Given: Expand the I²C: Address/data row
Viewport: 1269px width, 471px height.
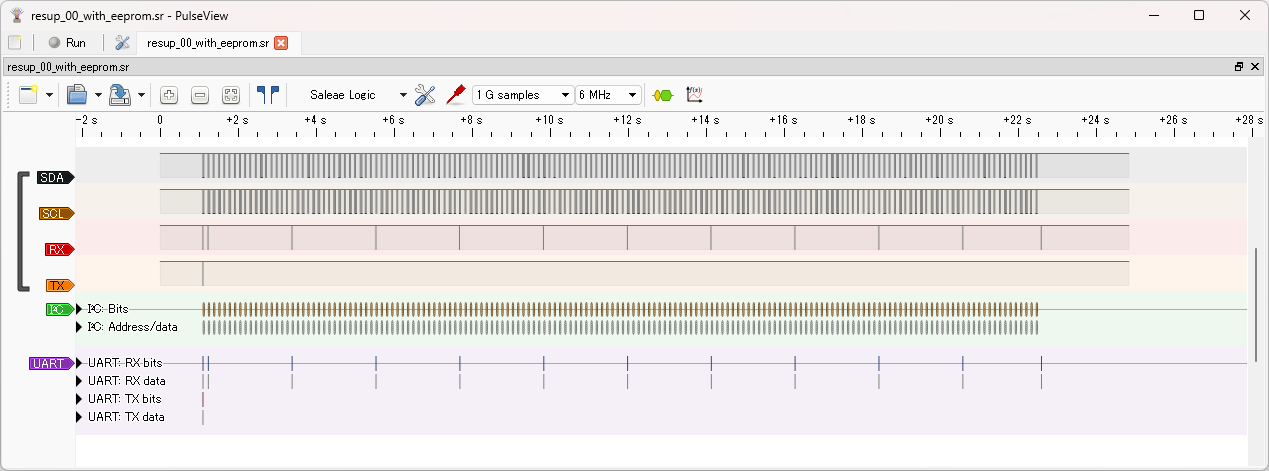Looking at the screenshot, I should pos(80,327).
